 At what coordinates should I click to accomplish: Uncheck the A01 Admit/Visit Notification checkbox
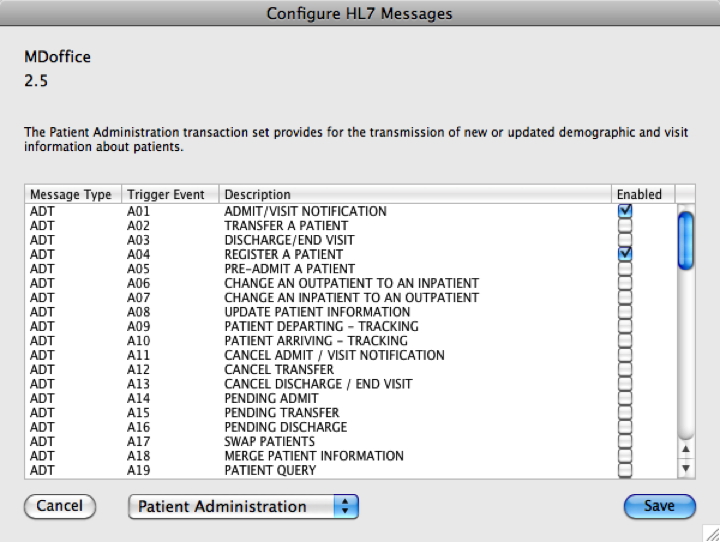tap(625, 211)
